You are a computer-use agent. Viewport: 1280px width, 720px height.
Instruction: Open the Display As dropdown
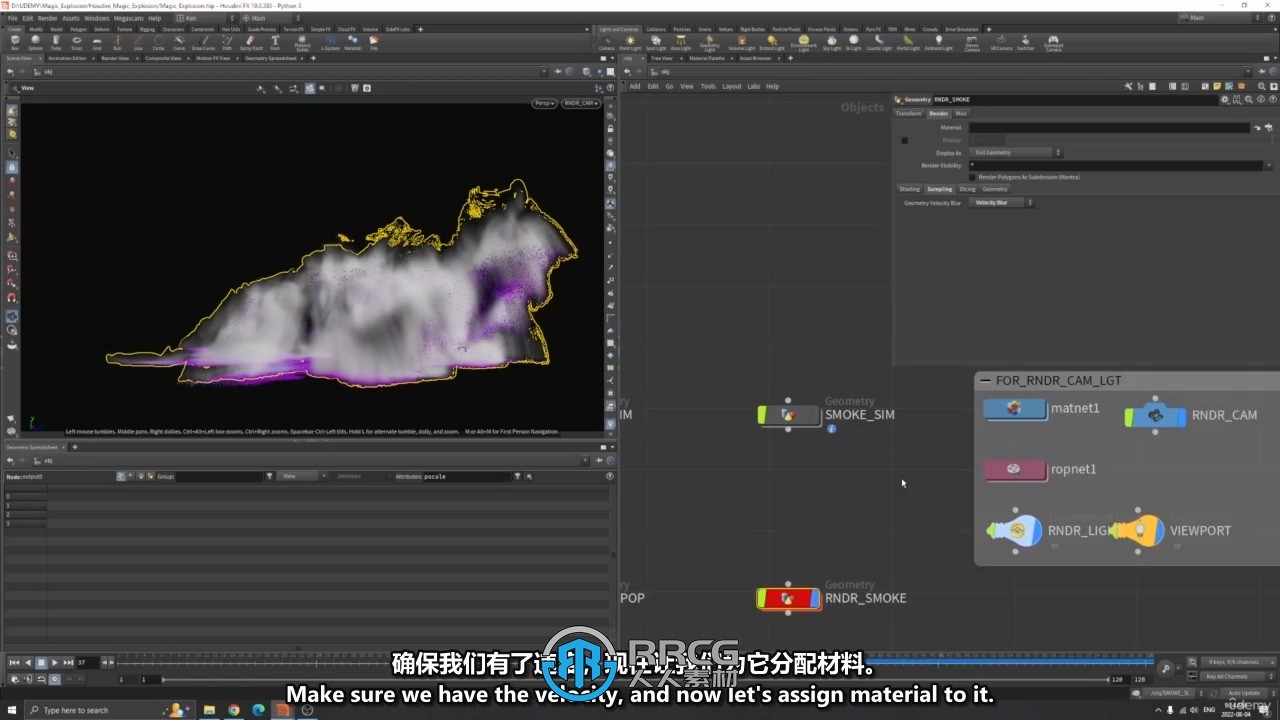click(1016, 153)
